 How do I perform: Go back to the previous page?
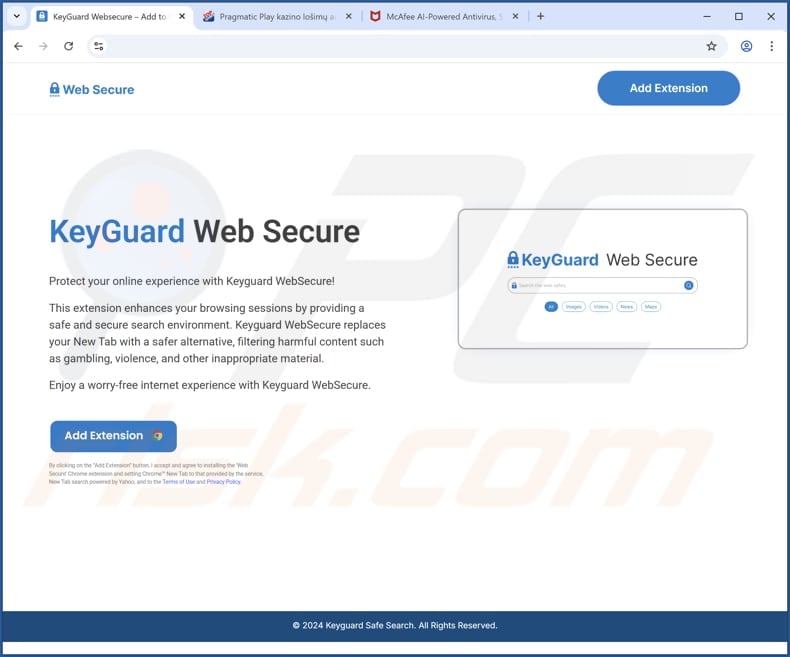coord(19,46)
